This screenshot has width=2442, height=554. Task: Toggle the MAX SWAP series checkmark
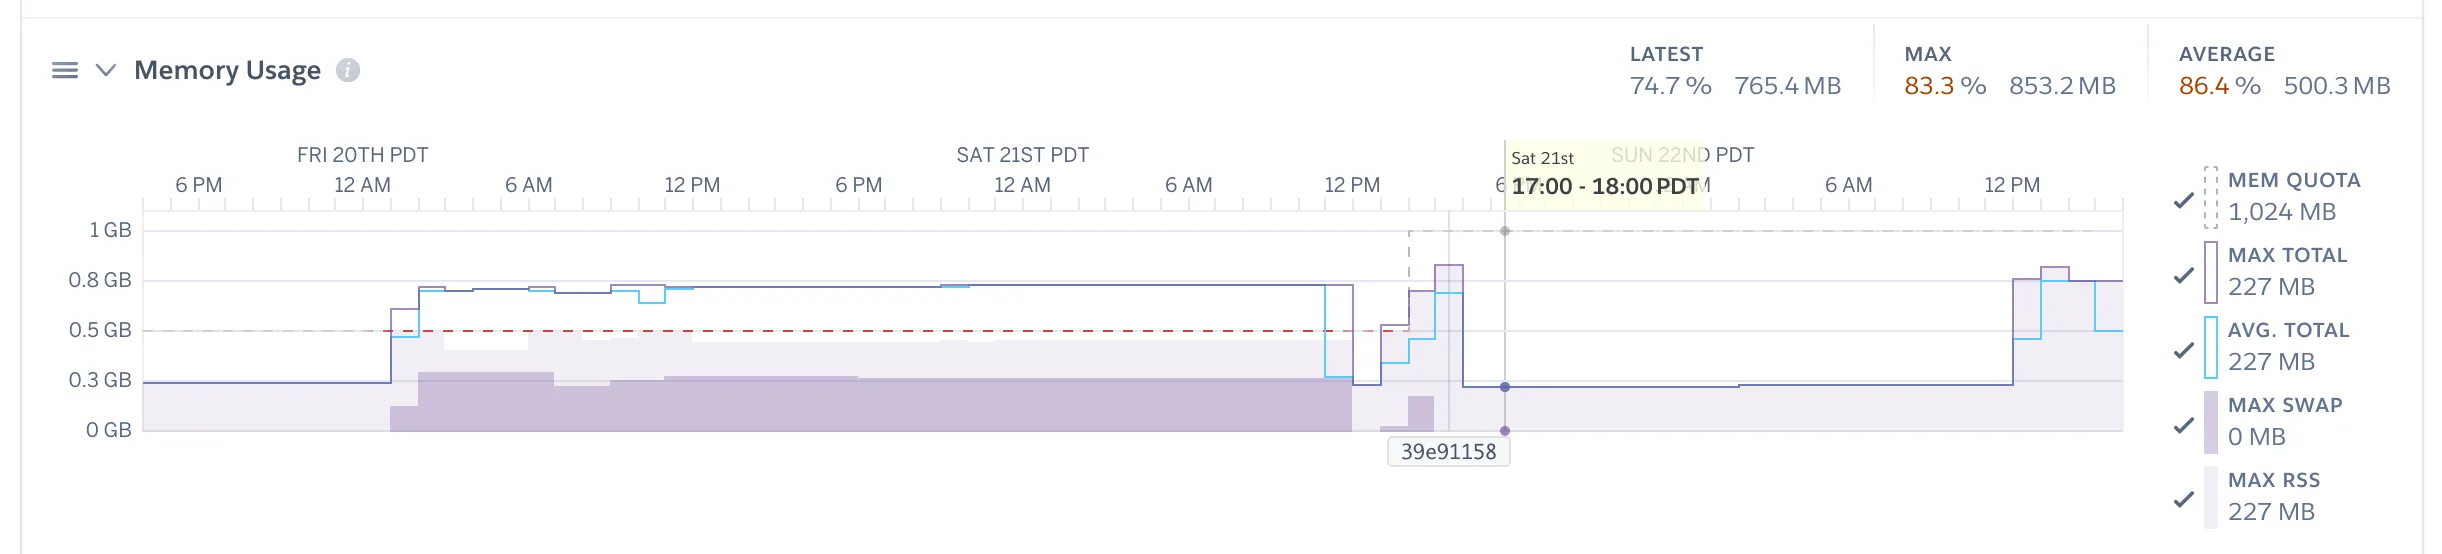[x=2184, y=425]
